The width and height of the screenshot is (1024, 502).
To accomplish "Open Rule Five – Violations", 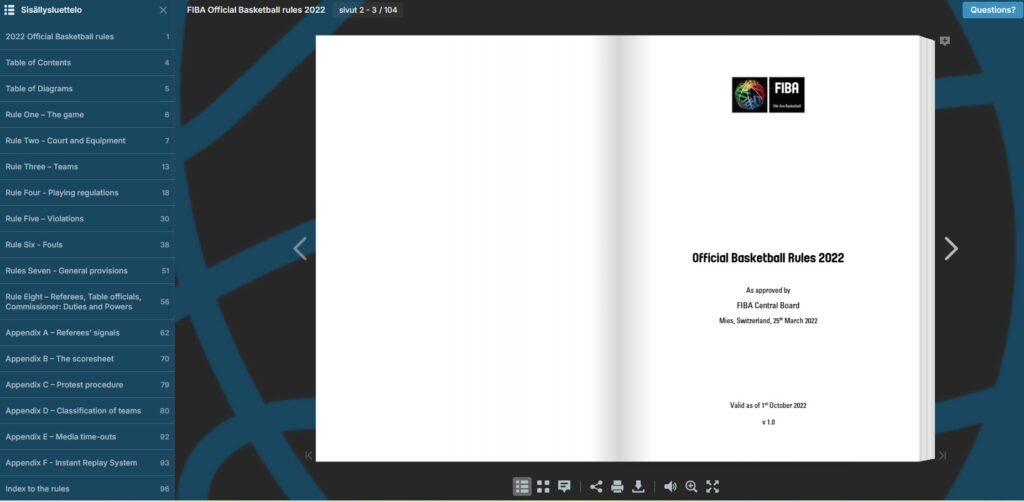I will [87, 219].
